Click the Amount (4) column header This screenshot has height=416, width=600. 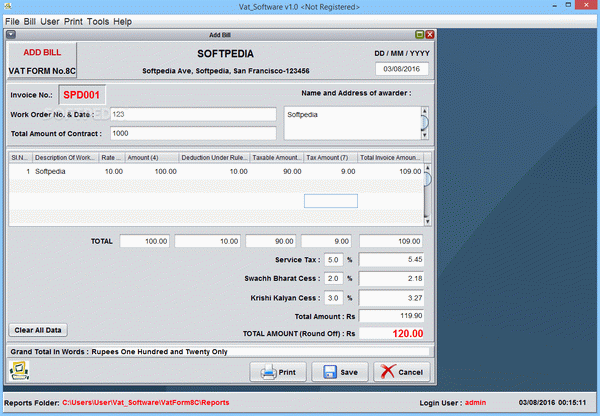pos(152,157)
